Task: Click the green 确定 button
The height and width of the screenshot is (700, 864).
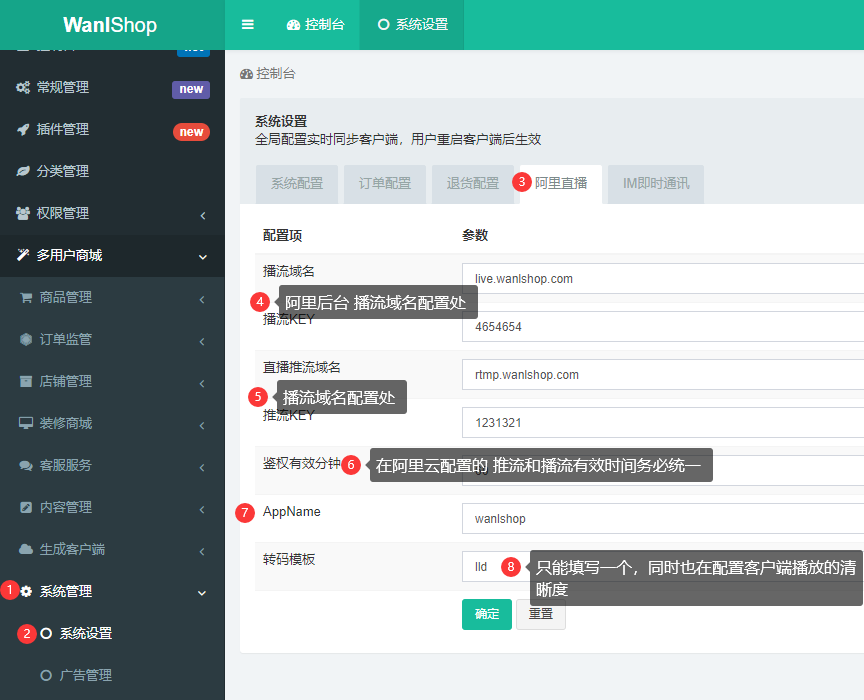Action: pos(487,615)
